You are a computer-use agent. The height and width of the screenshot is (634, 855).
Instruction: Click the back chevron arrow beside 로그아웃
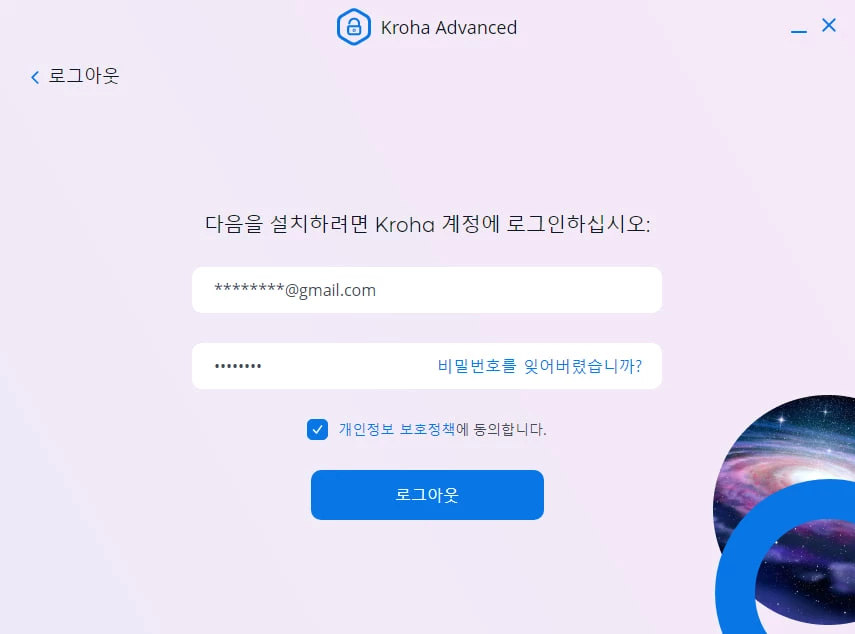point(35,77)
